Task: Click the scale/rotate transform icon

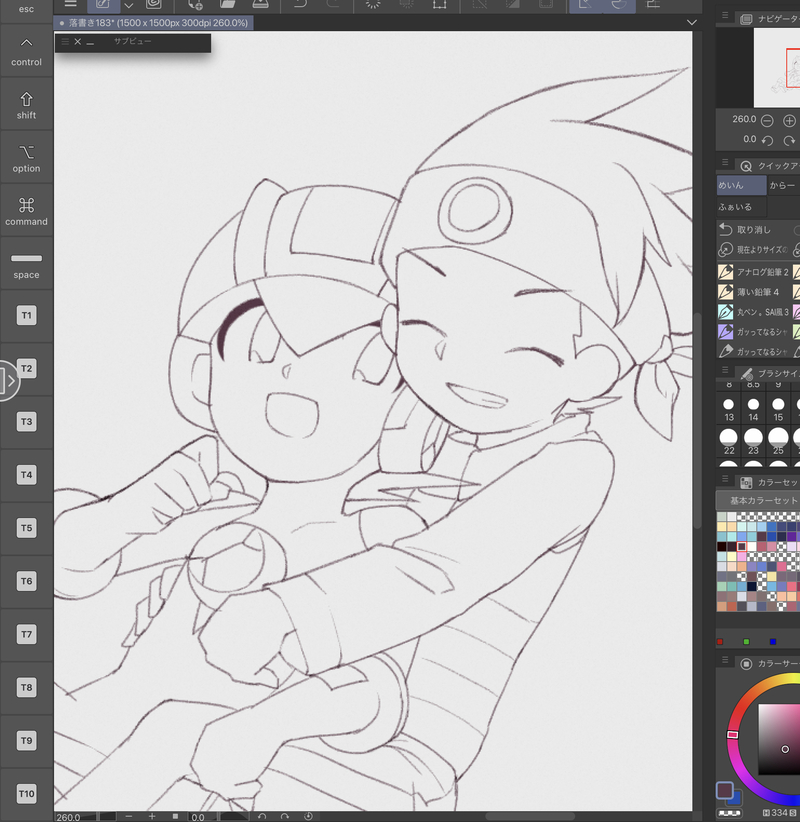Action: [439, 4]
